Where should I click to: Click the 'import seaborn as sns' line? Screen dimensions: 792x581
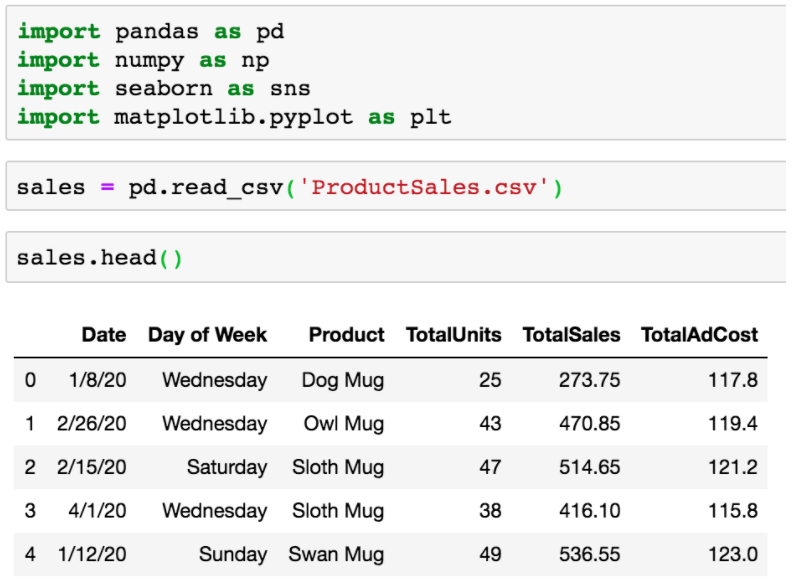pyautogui.click(x=164, y=88)
